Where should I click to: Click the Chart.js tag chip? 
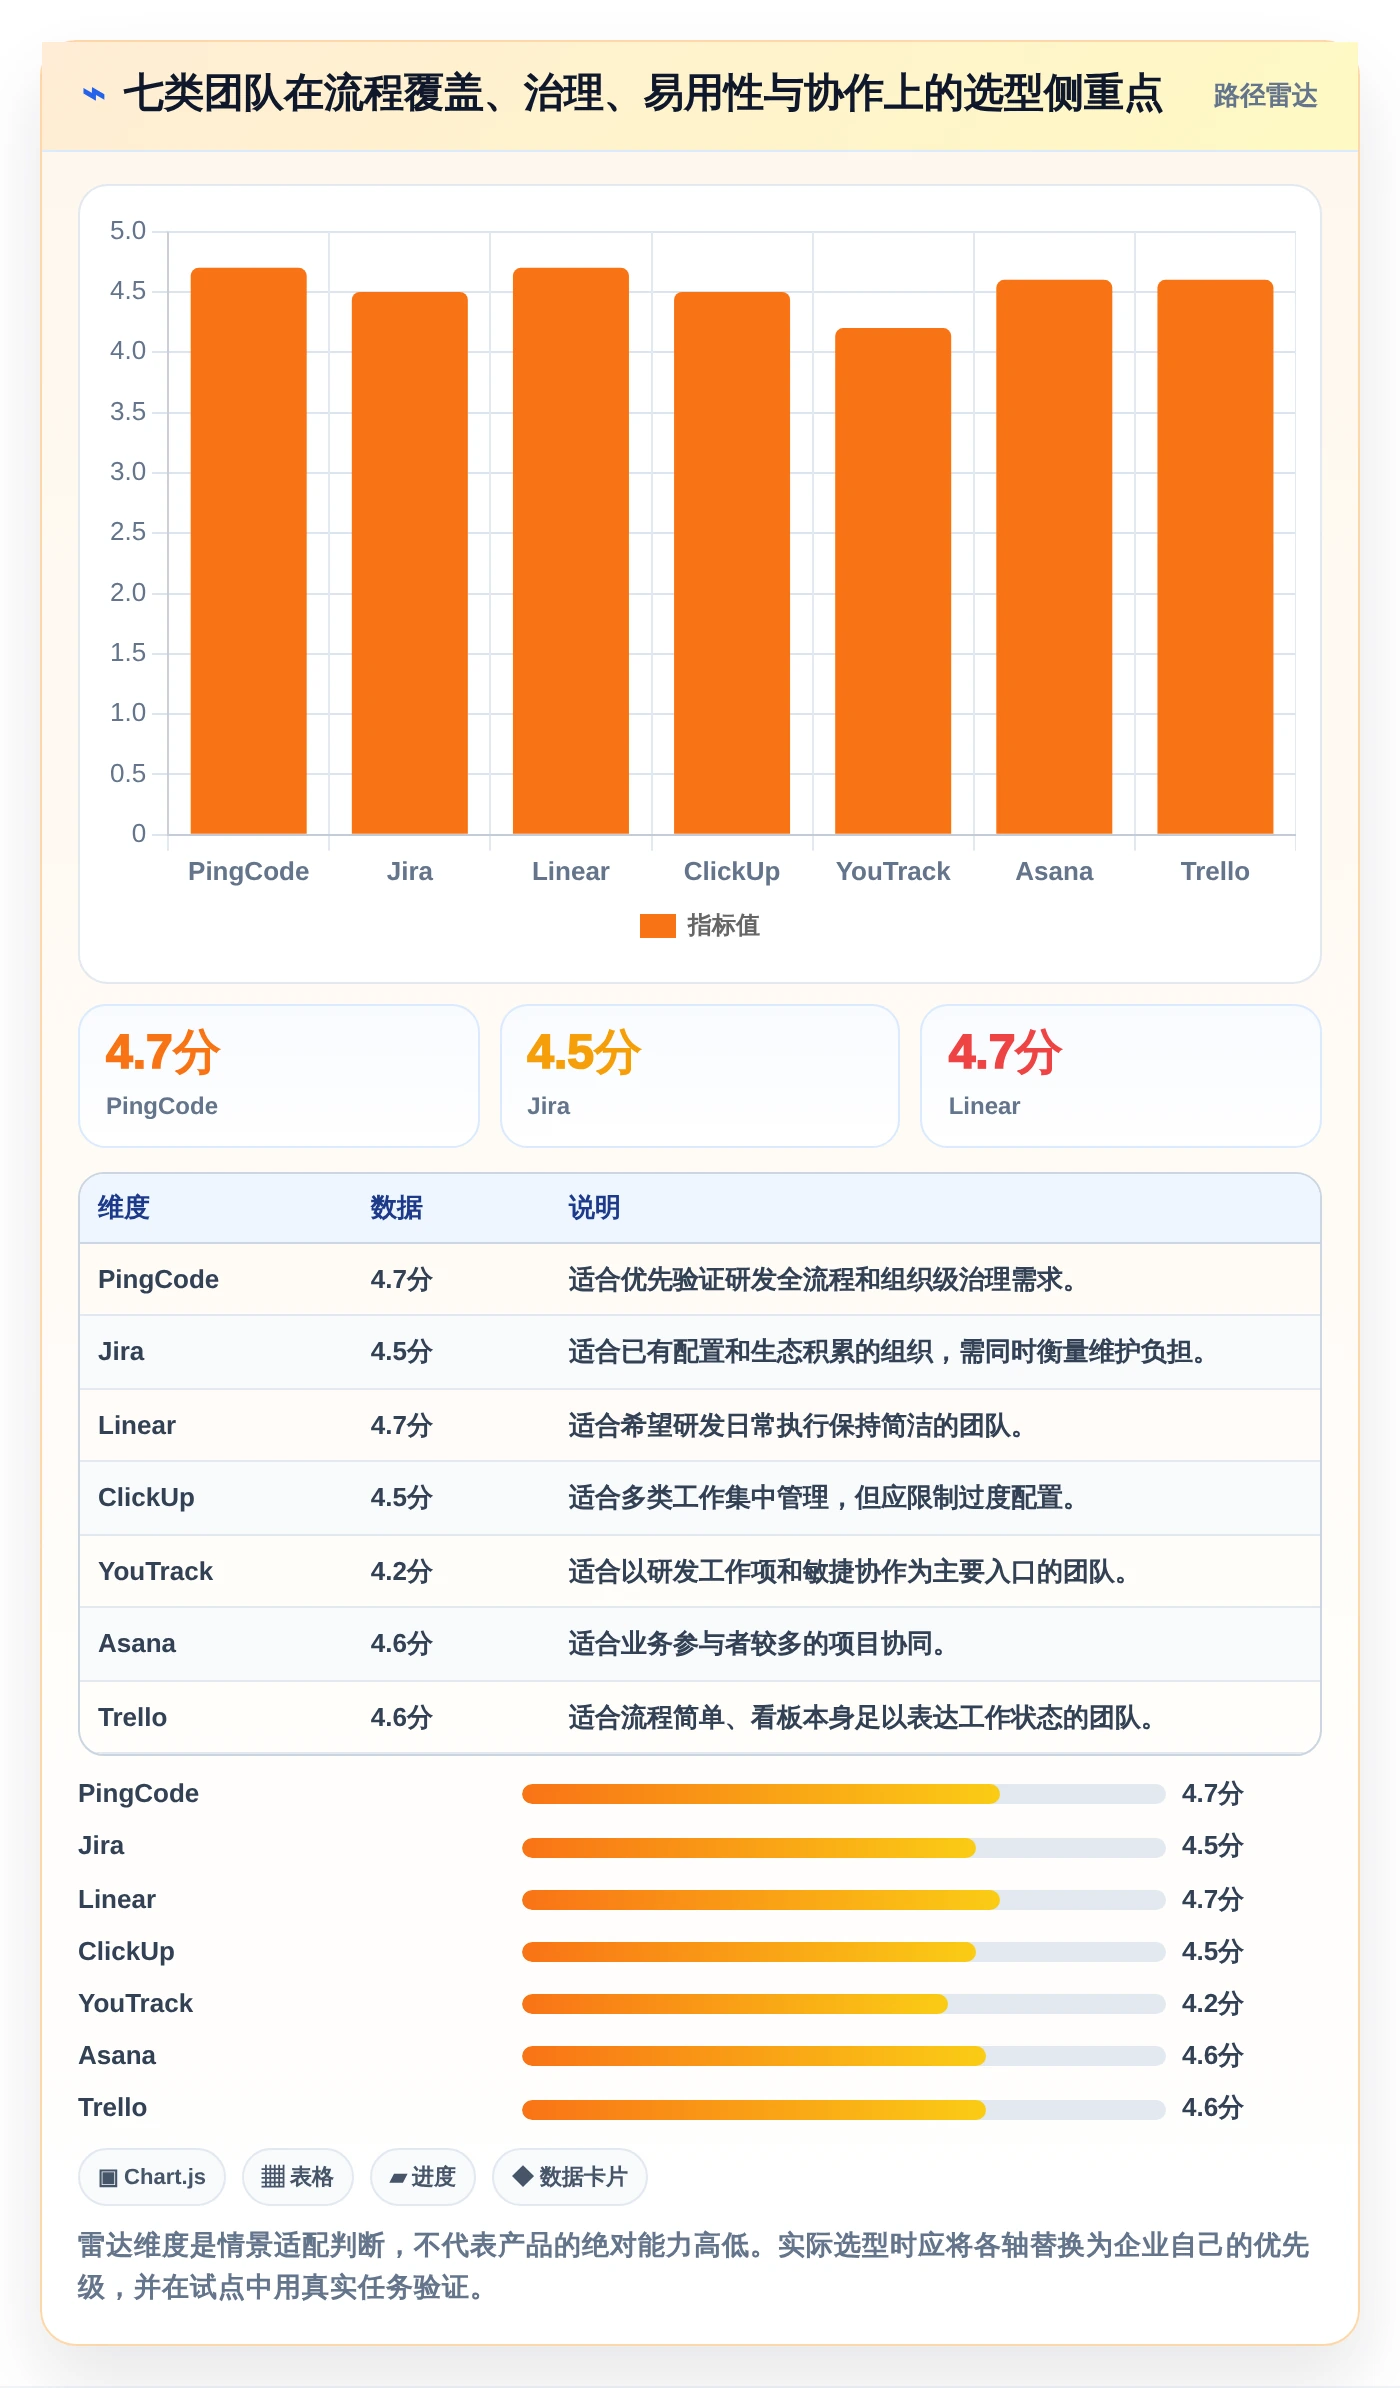coord(152,2177)
